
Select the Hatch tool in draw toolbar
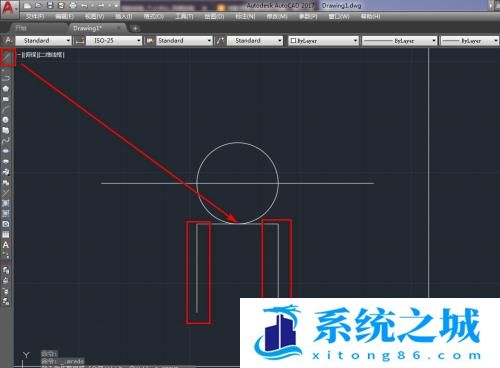coord(6,203)
